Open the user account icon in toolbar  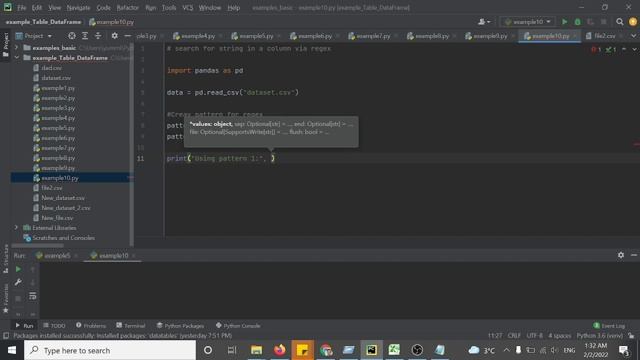(484, 22)
